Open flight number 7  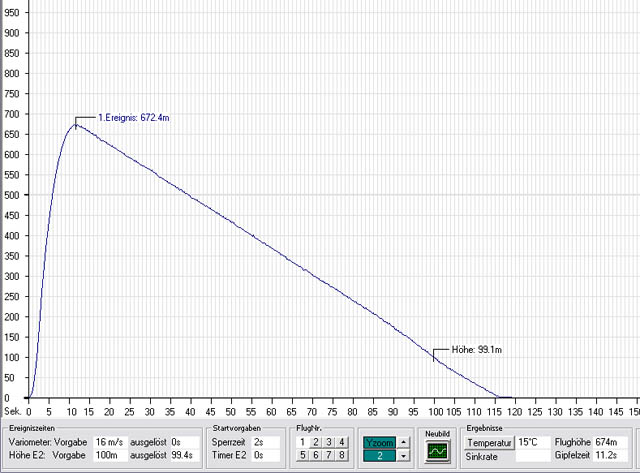pos(329,456)
